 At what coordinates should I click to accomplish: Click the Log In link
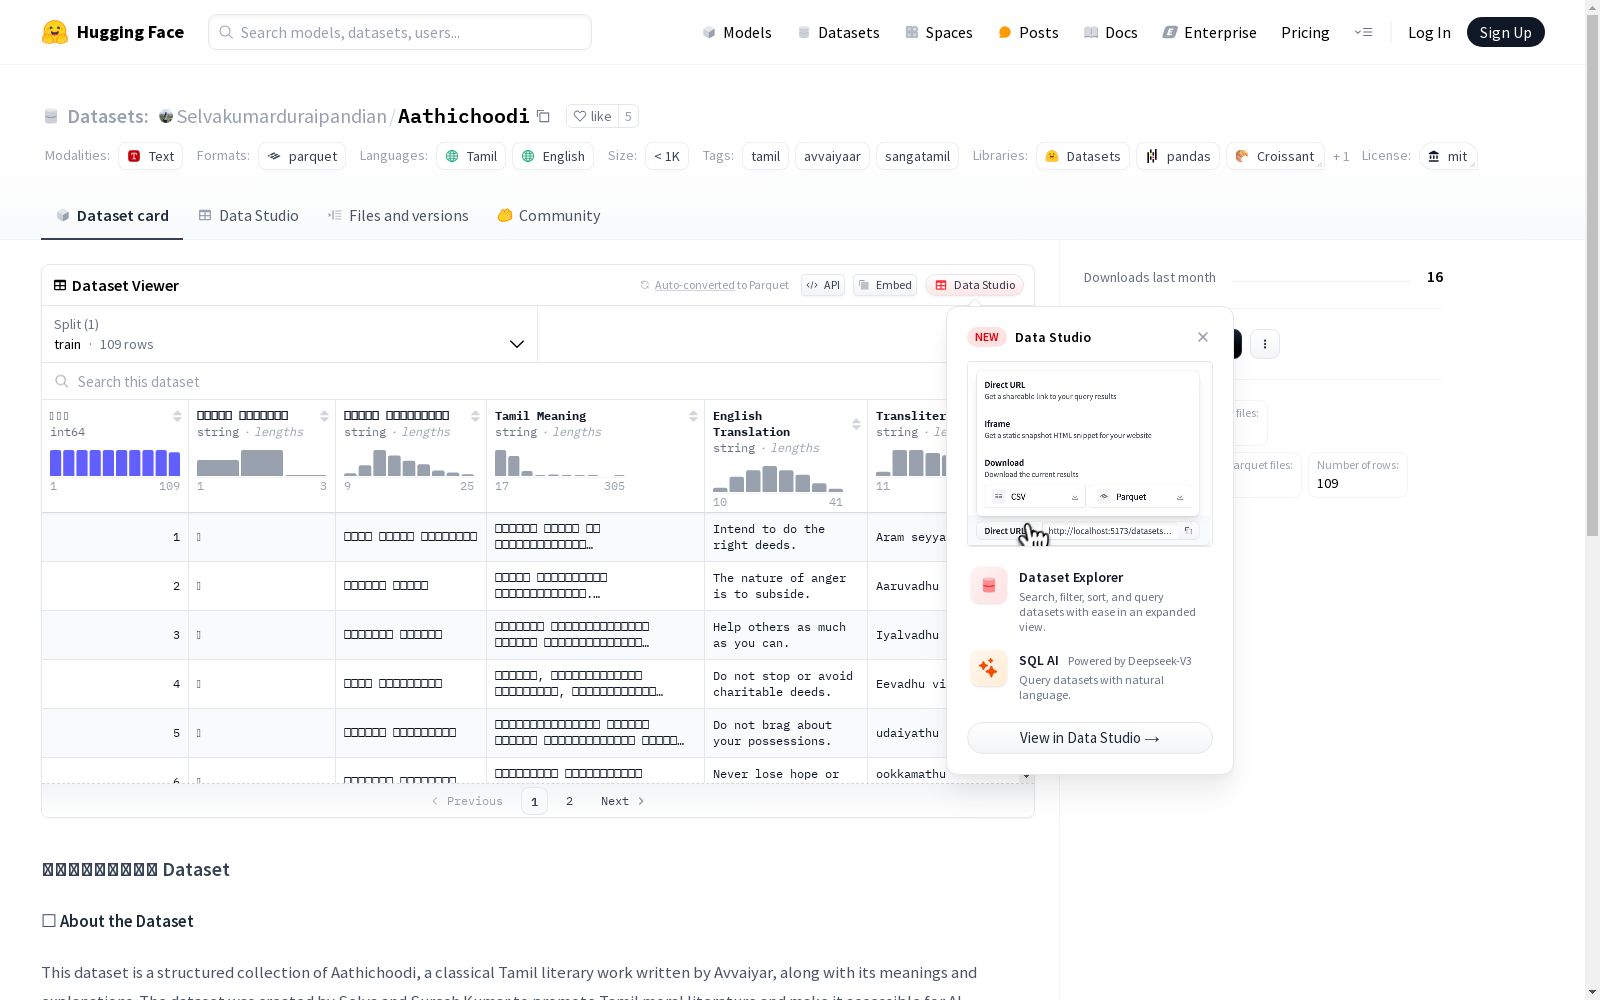click(x=1429, y=32)
